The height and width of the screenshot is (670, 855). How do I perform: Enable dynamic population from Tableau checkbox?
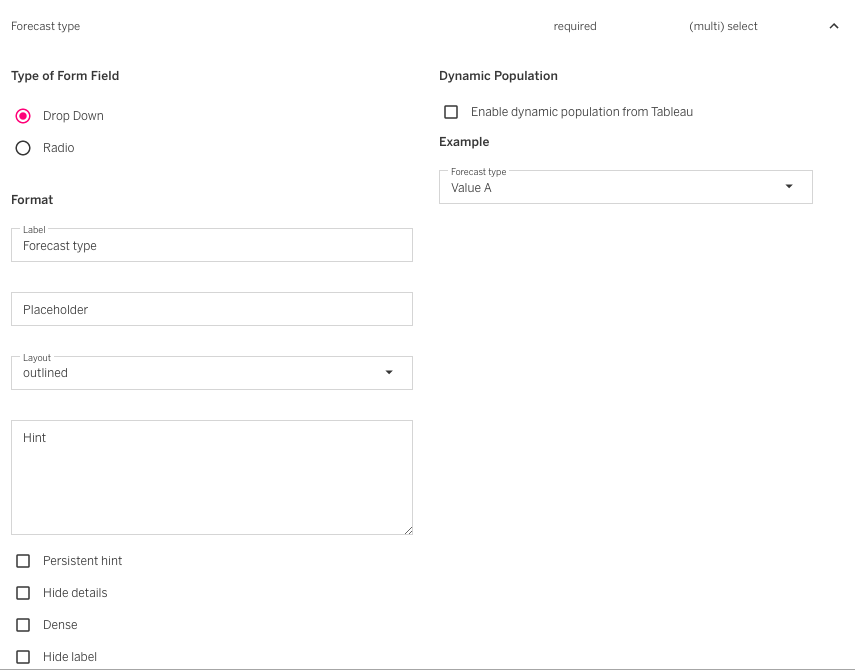coord(451,112)
